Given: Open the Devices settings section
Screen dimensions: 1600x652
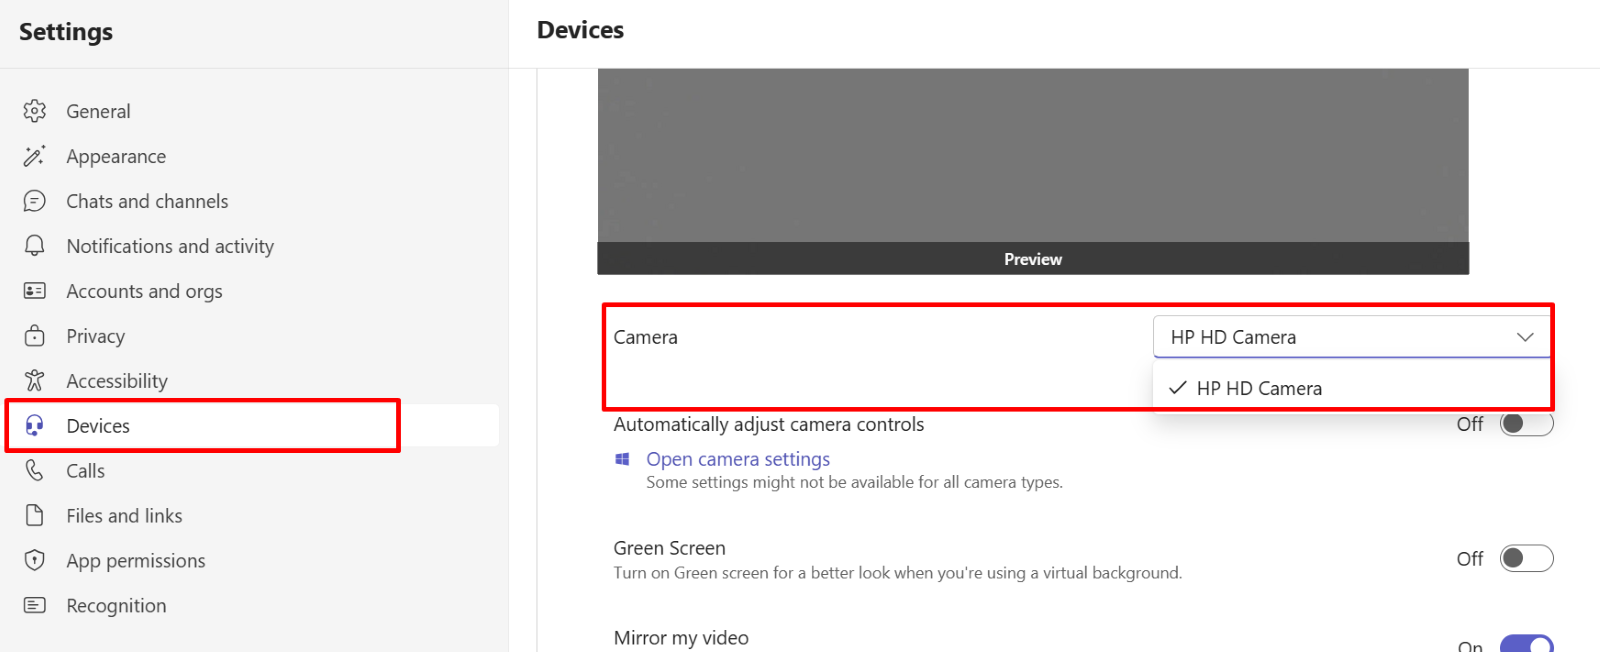Looking at the screenshot, I should [x=98, y=426].
